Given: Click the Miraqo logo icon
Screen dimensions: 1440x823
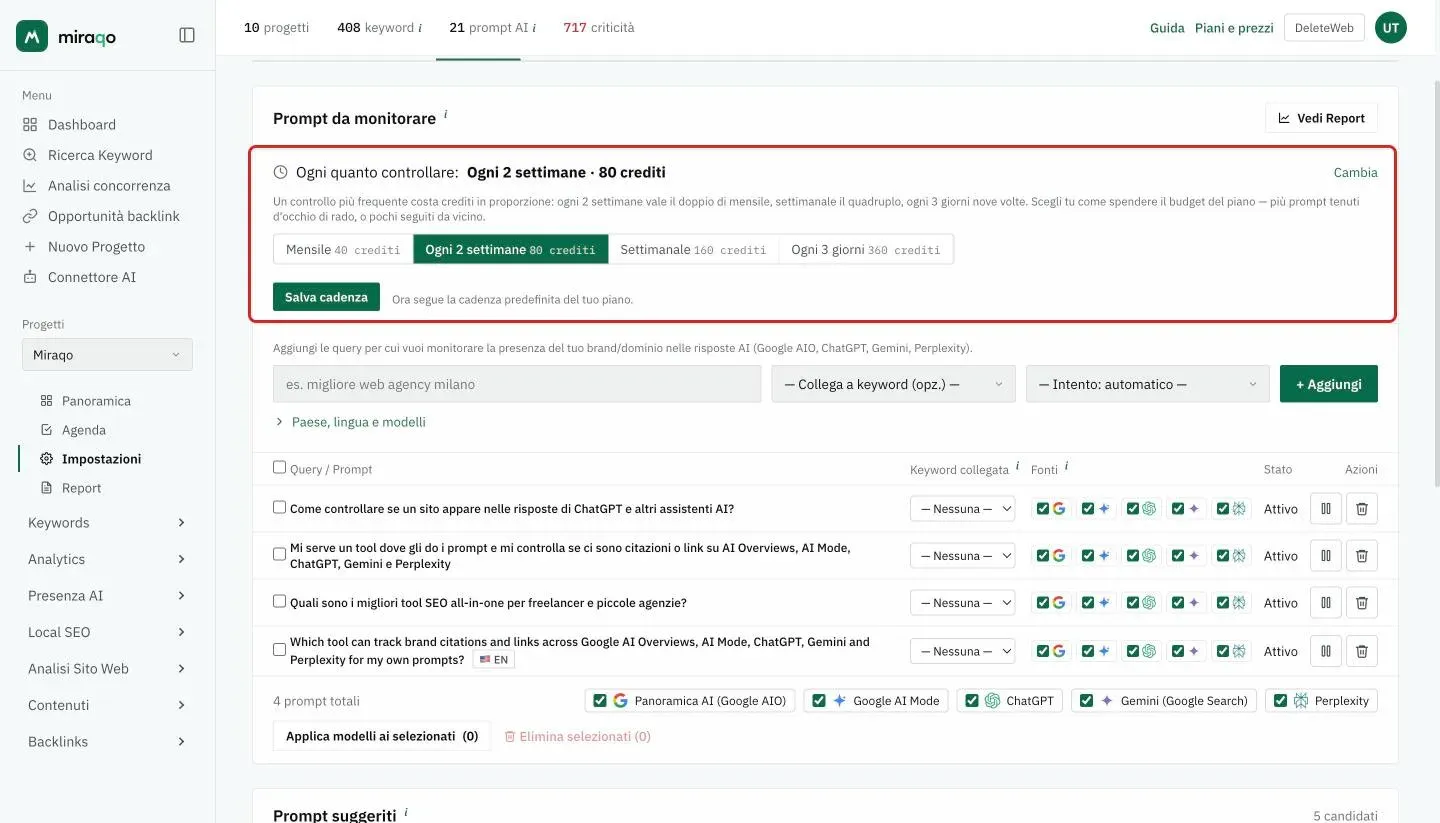Looking at the screenshot, I should tap(32, 36).
